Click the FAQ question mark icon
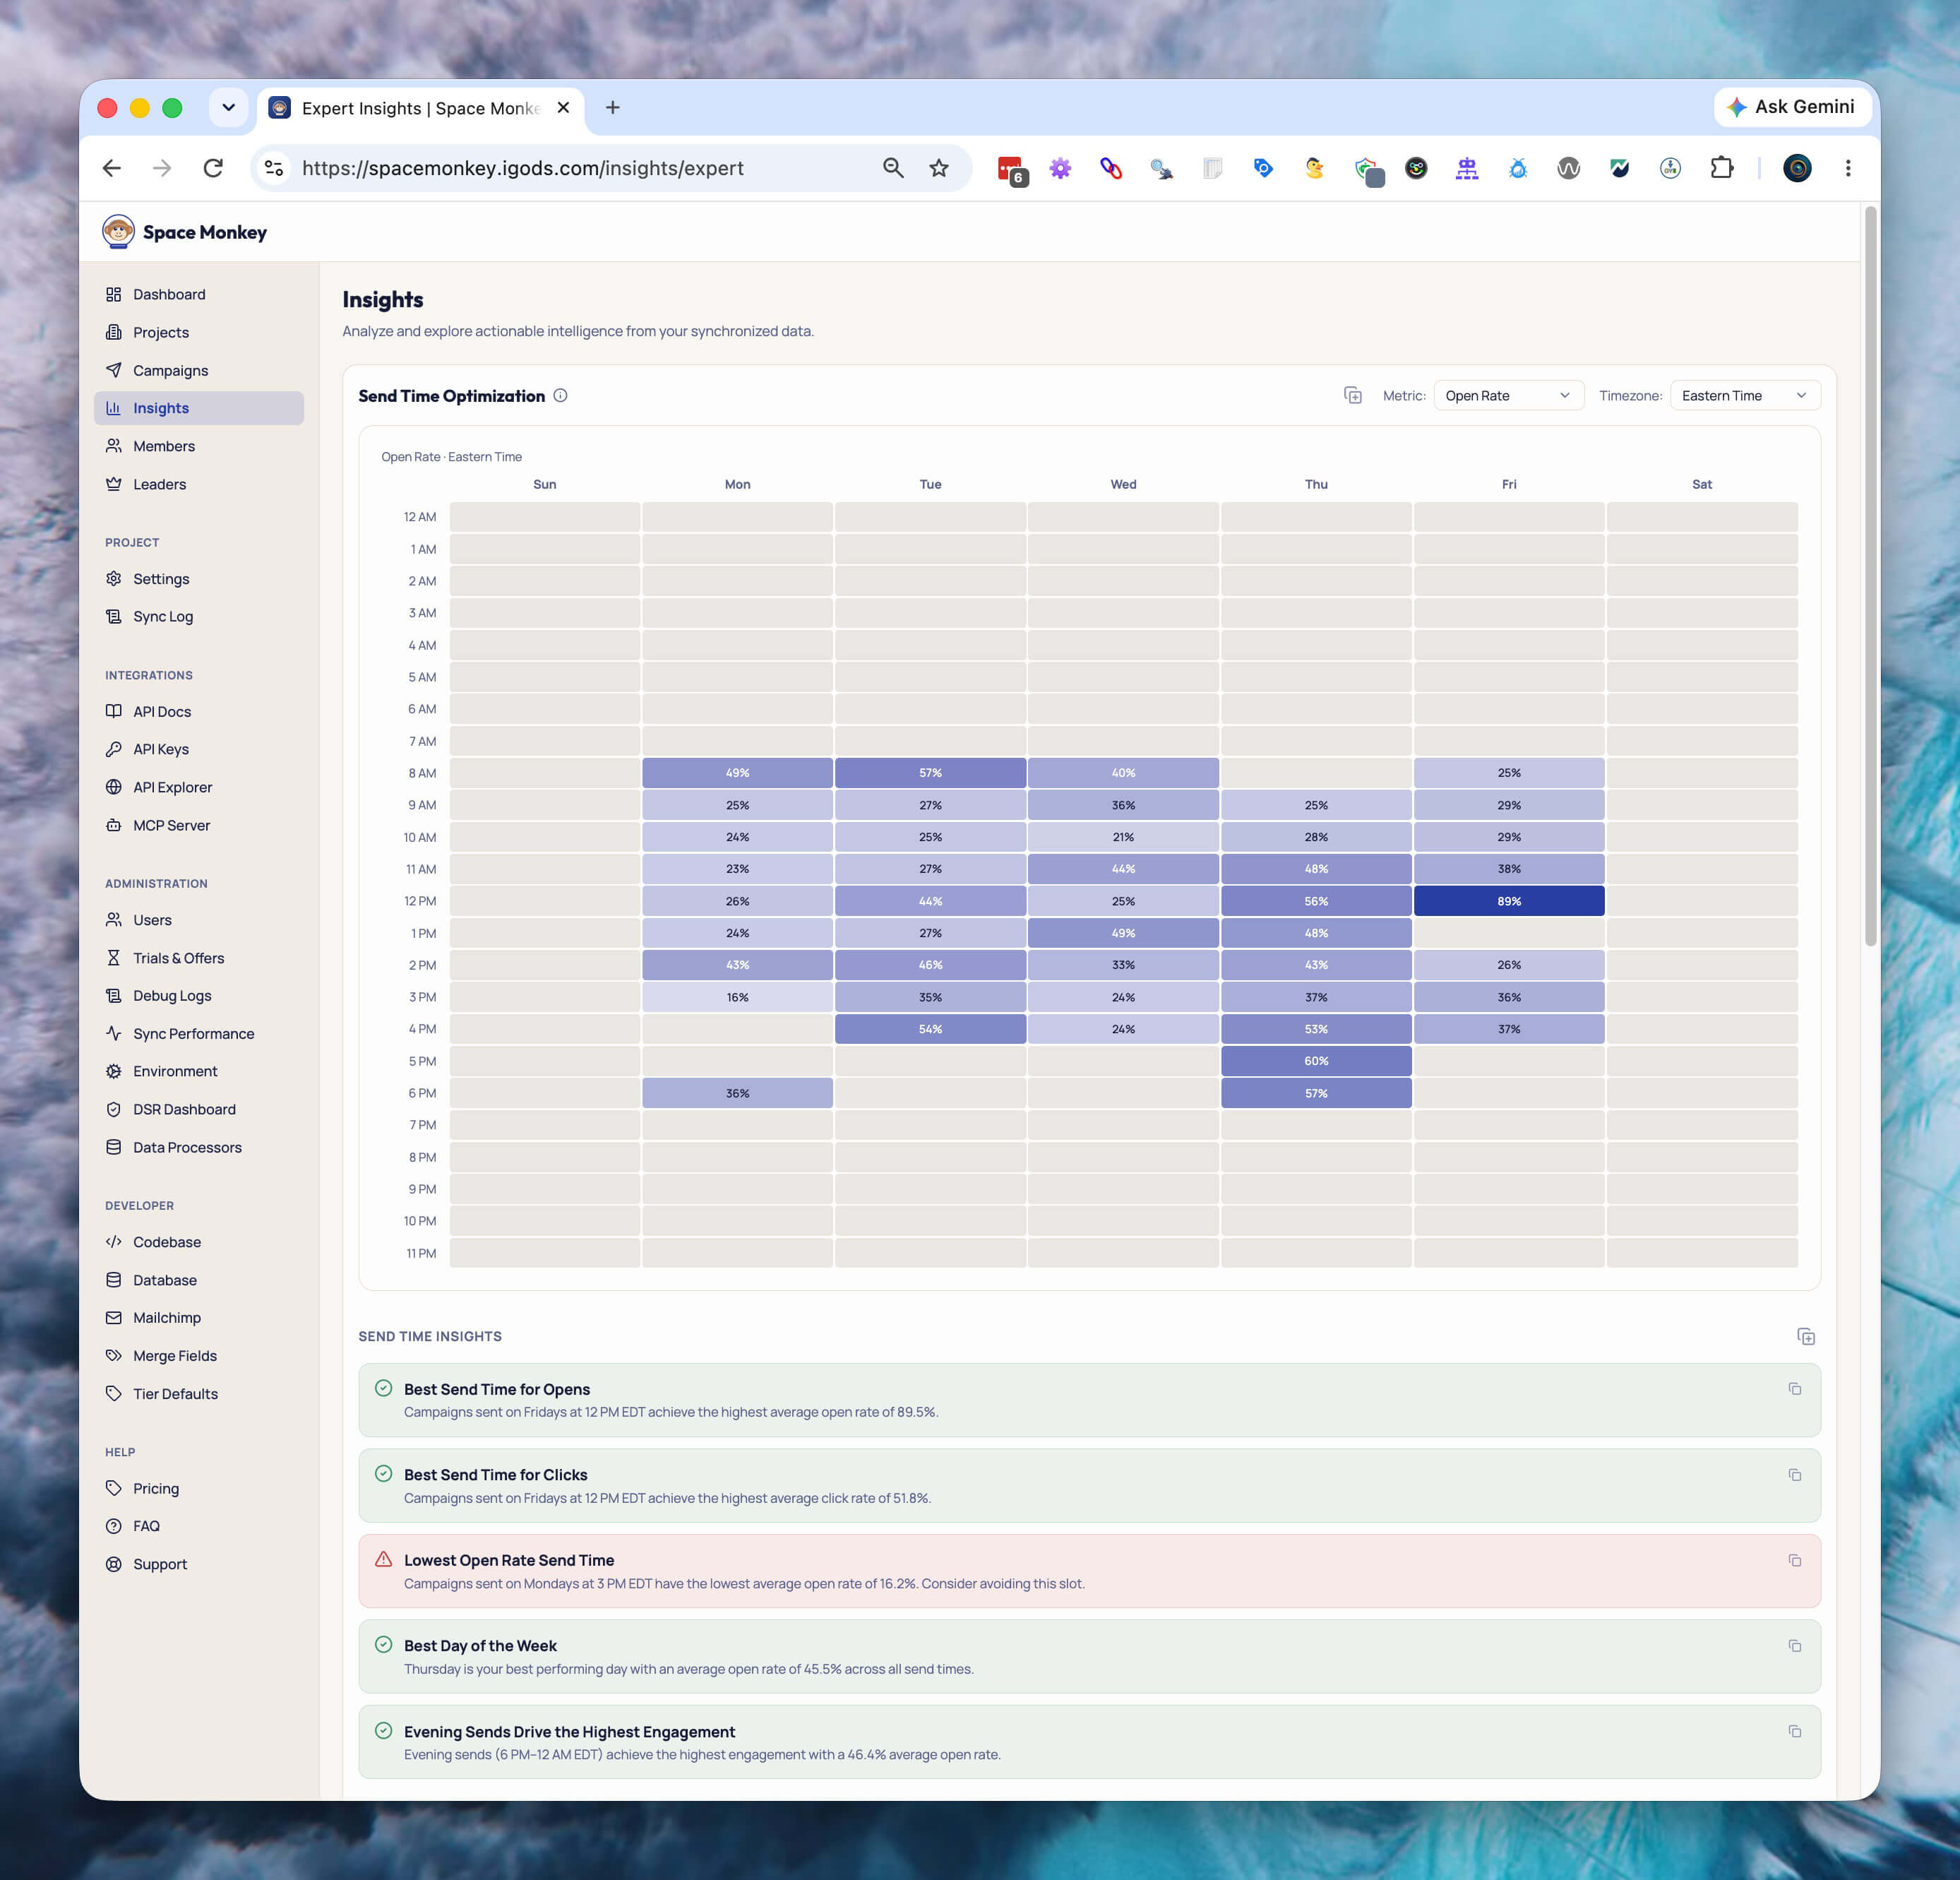This screenshot has height=1880, width=1960. click(x=114, y=1526)
